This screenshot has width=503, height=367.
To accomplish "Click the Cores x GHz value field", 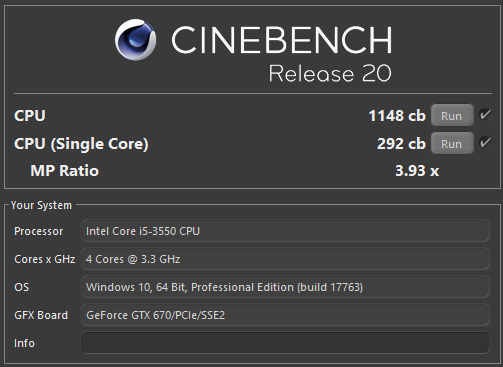I will (x=285, y=259).
